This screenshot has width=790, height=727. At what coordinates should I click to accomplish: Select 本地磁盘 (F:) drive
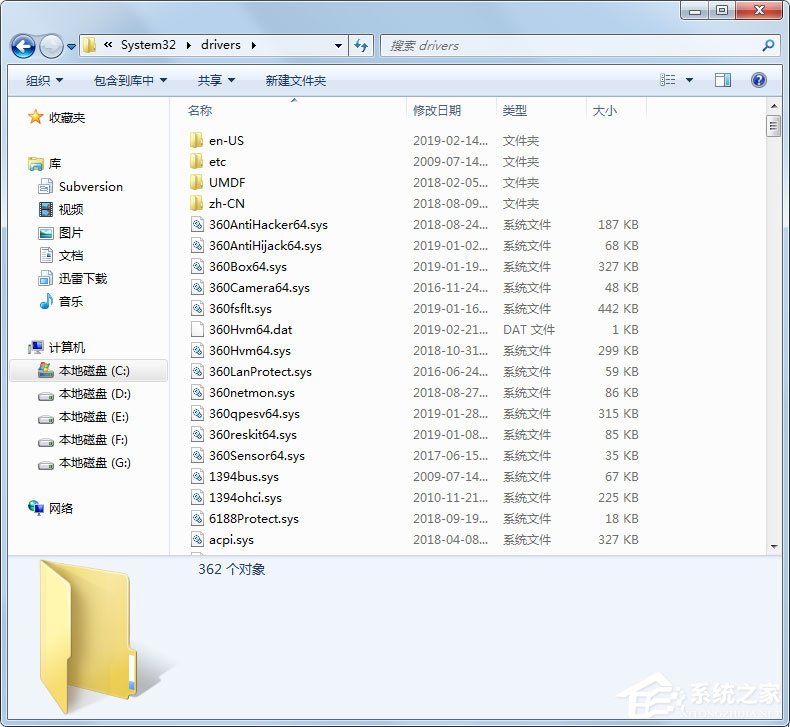pos(93,440)
